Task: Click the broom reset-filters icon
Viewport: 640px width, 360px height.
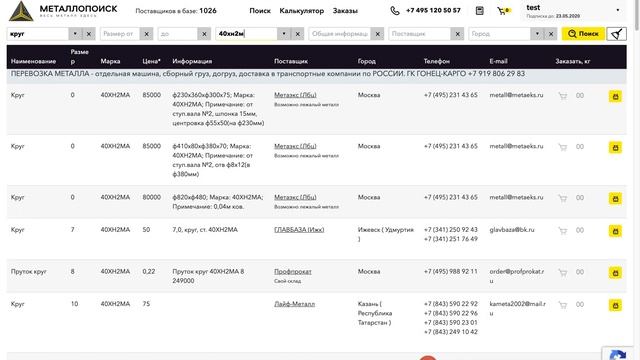Action: tap(617, 34)
